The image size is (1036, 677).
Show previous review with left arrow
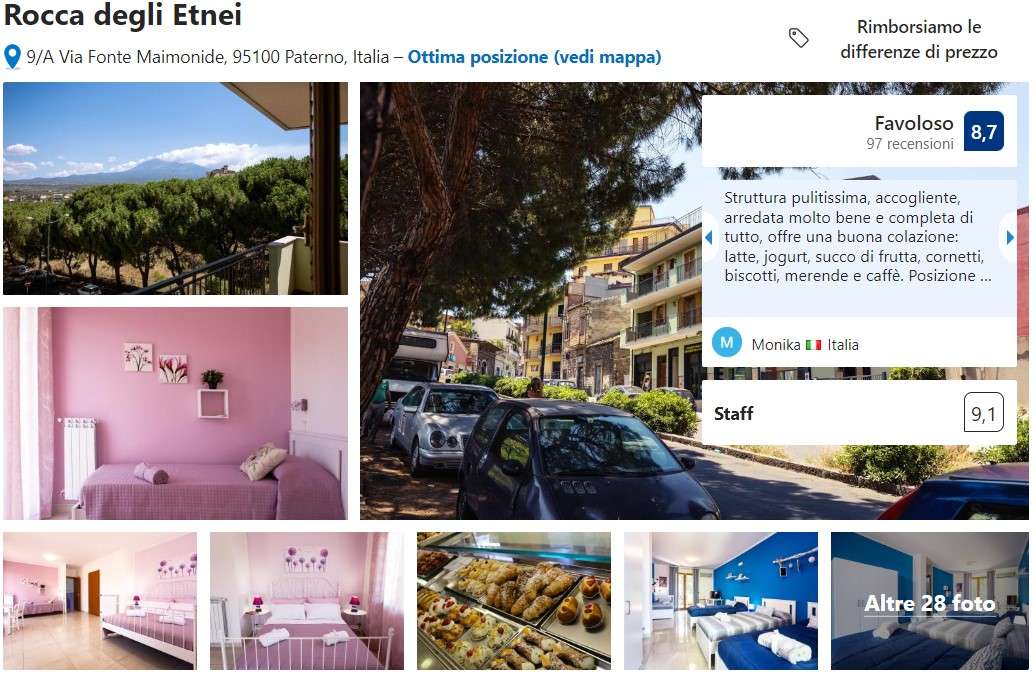[709, 237]
